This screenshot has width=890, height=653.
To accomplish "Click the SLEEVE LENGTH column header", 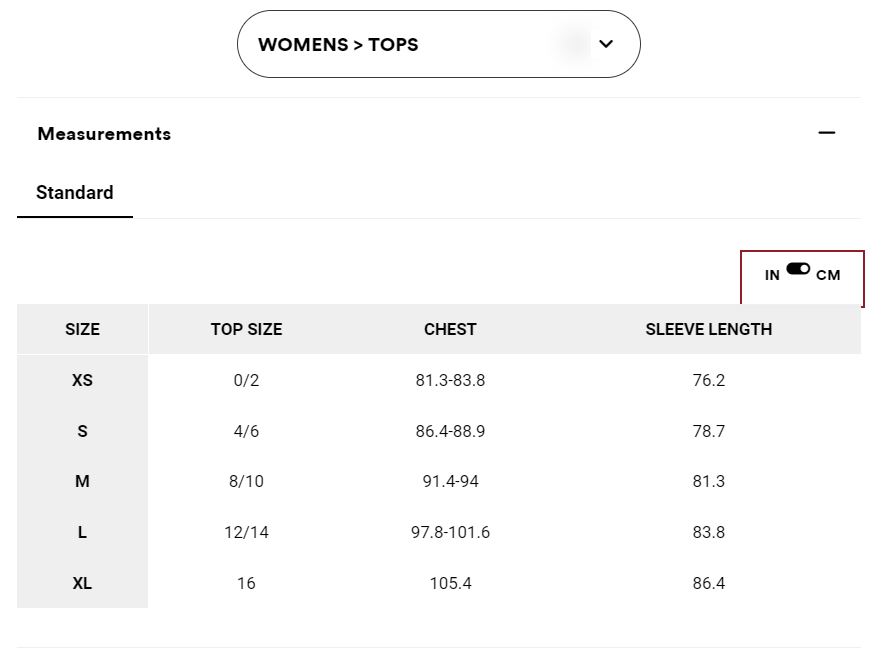I will [x=708, y=329].
